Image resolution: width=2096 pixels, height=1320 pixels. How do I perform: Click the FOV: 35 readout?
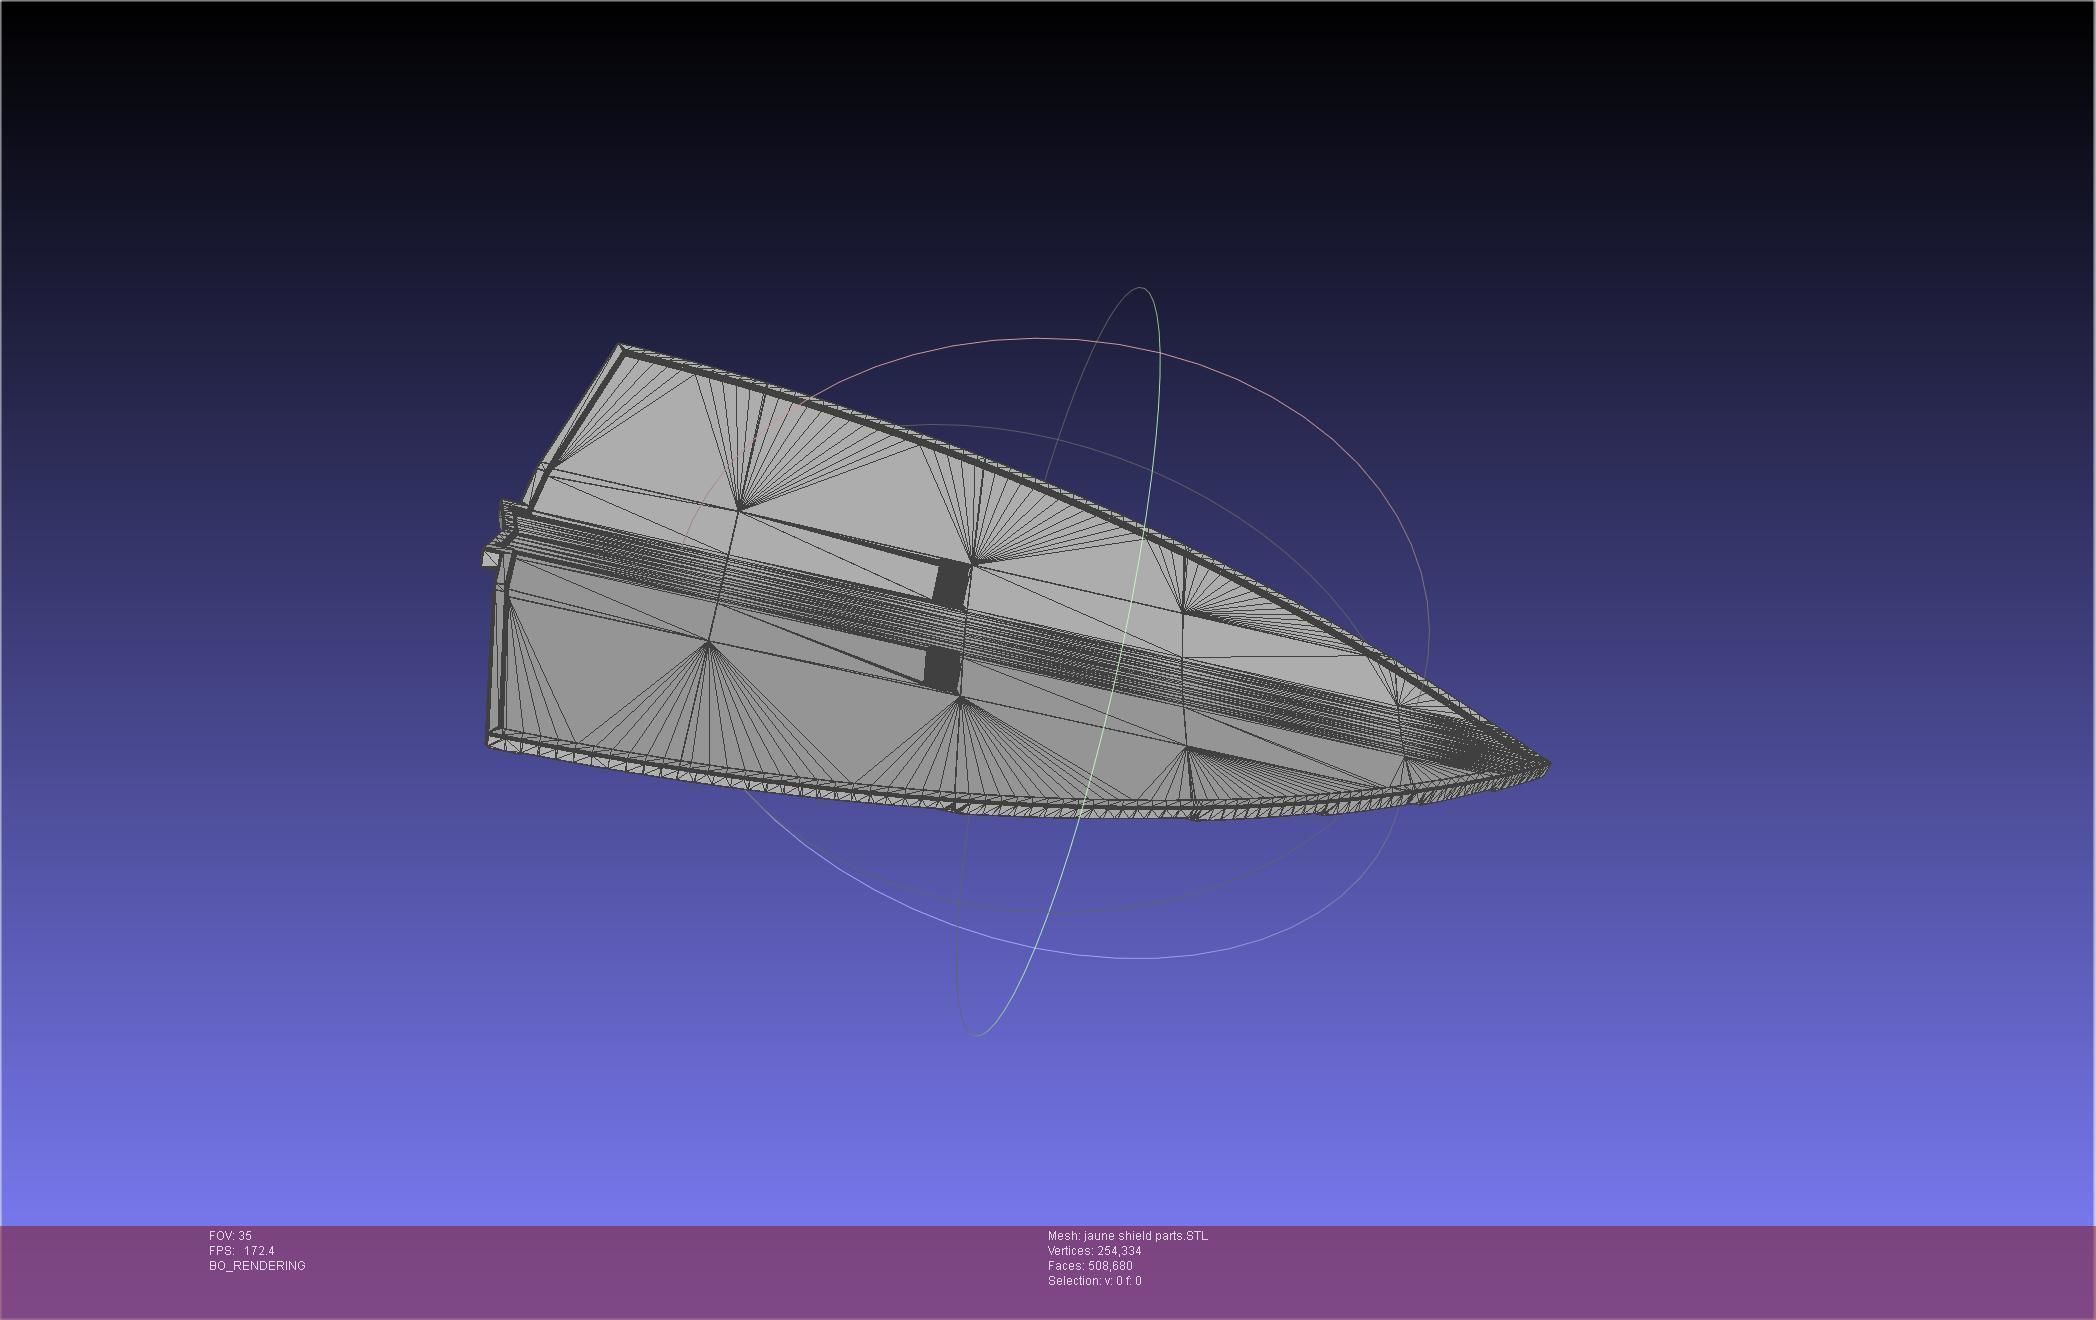tap(230, 1236)
